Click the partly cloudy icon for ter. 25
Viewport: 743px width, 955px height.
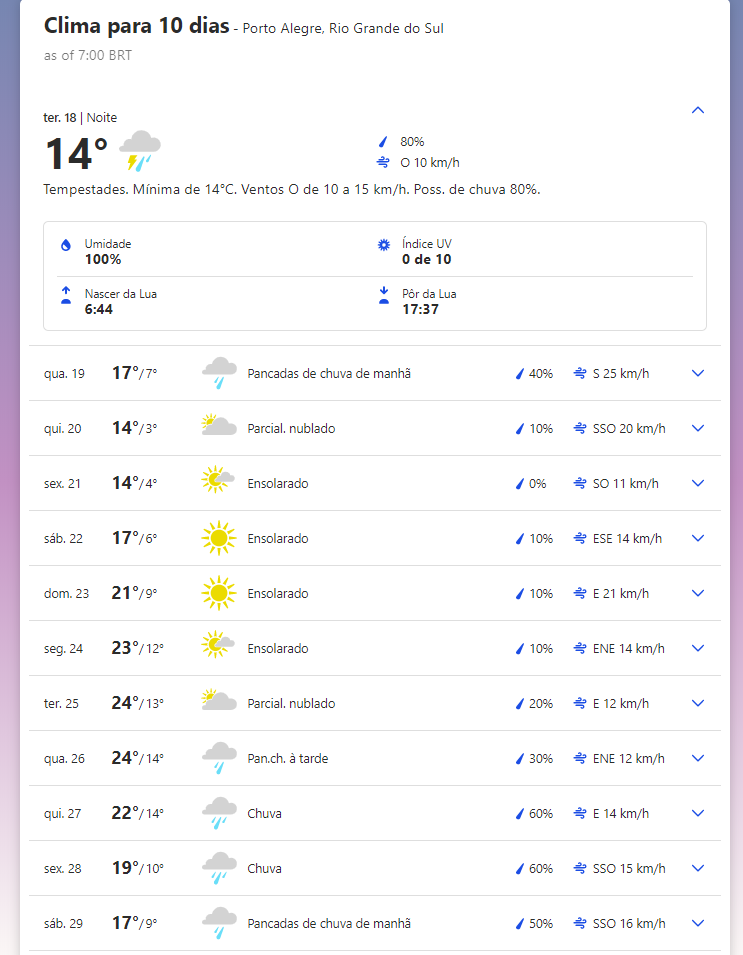219,701
